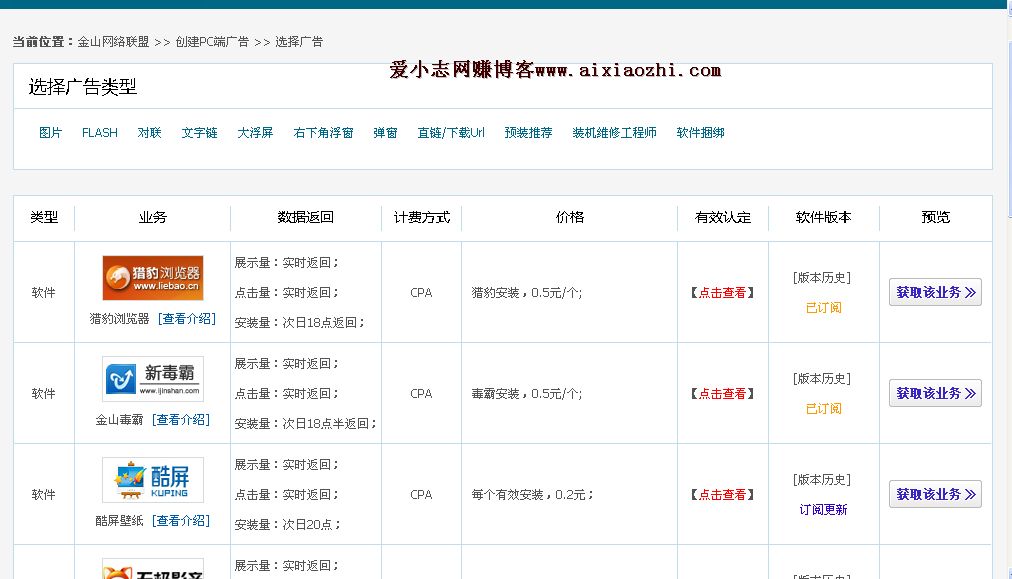Select the 装机维修工程师 ad type
Screen dimensions: 1012x579
point(614,132)
